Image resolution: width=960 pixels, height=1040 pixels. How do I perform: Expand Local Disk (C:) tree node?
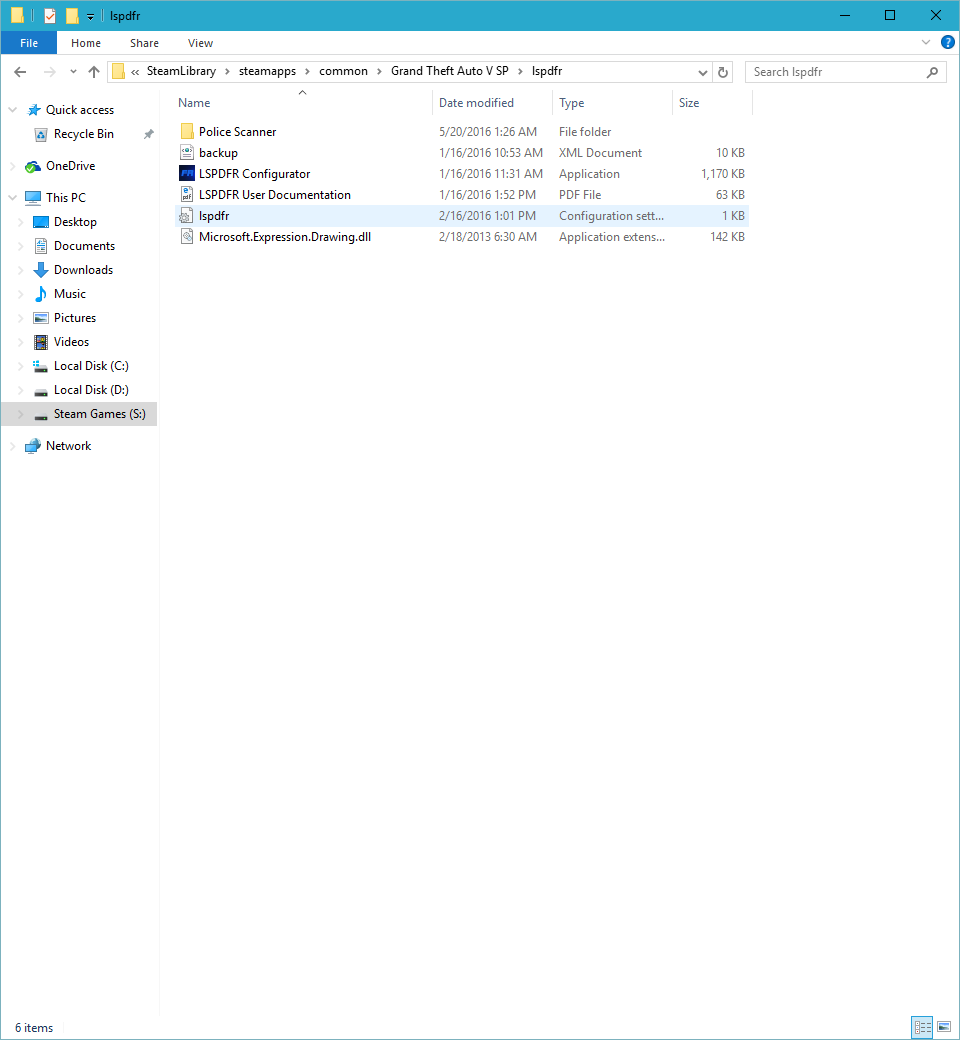pyautogui.click(x=21, y=366)
